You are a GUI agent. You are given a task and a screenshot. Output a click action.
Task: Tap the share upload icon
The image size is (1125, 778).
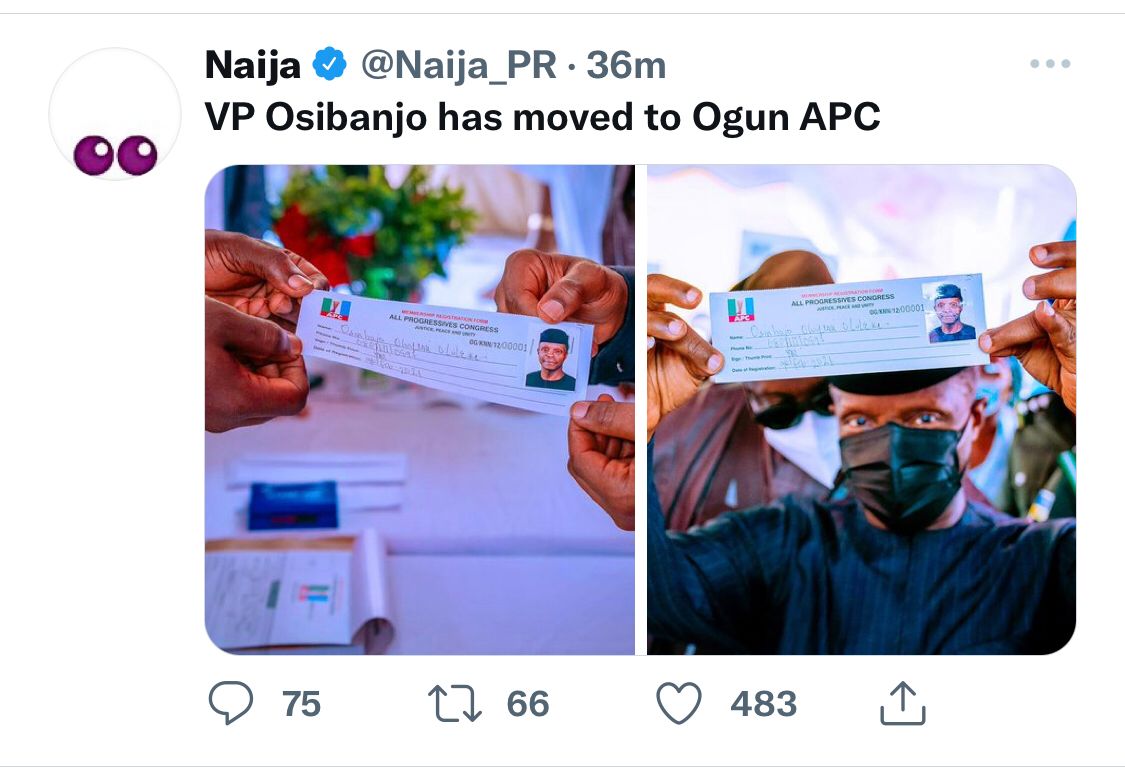(x=903, y=703)
